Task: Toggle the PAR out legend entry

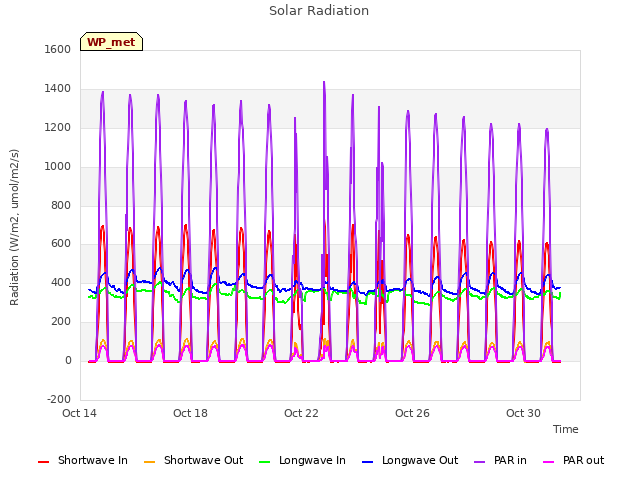Action: click(573, 460)
